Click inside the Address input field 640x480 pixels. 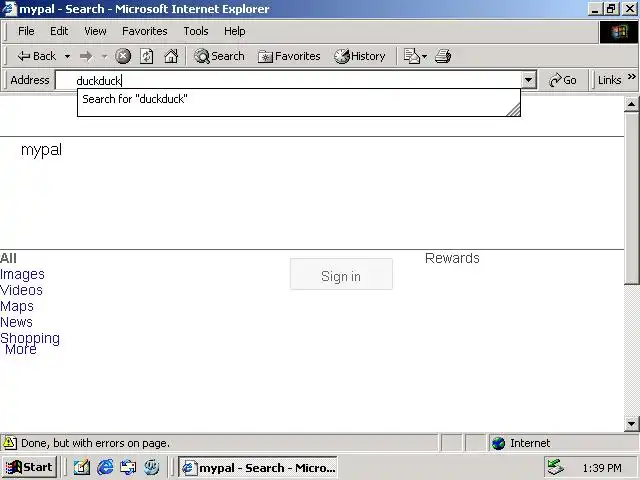pos(288,80)
